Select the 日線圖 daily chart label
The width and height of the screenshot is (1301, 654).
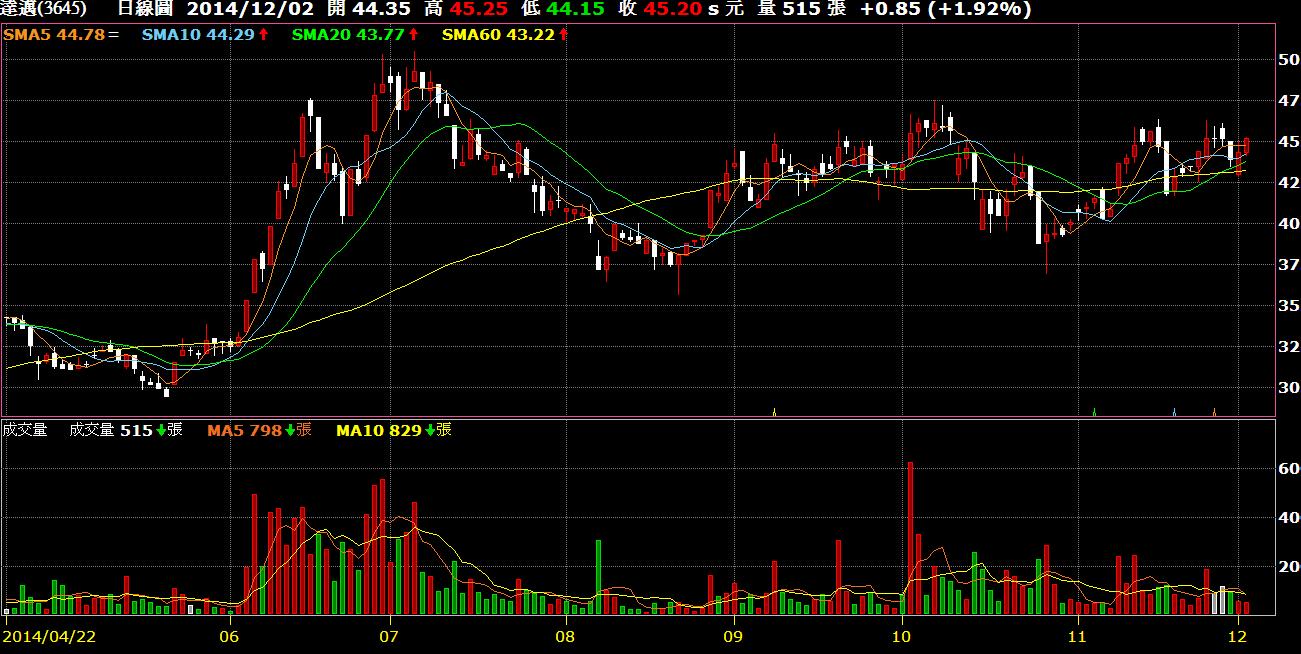tap(146, 10)
